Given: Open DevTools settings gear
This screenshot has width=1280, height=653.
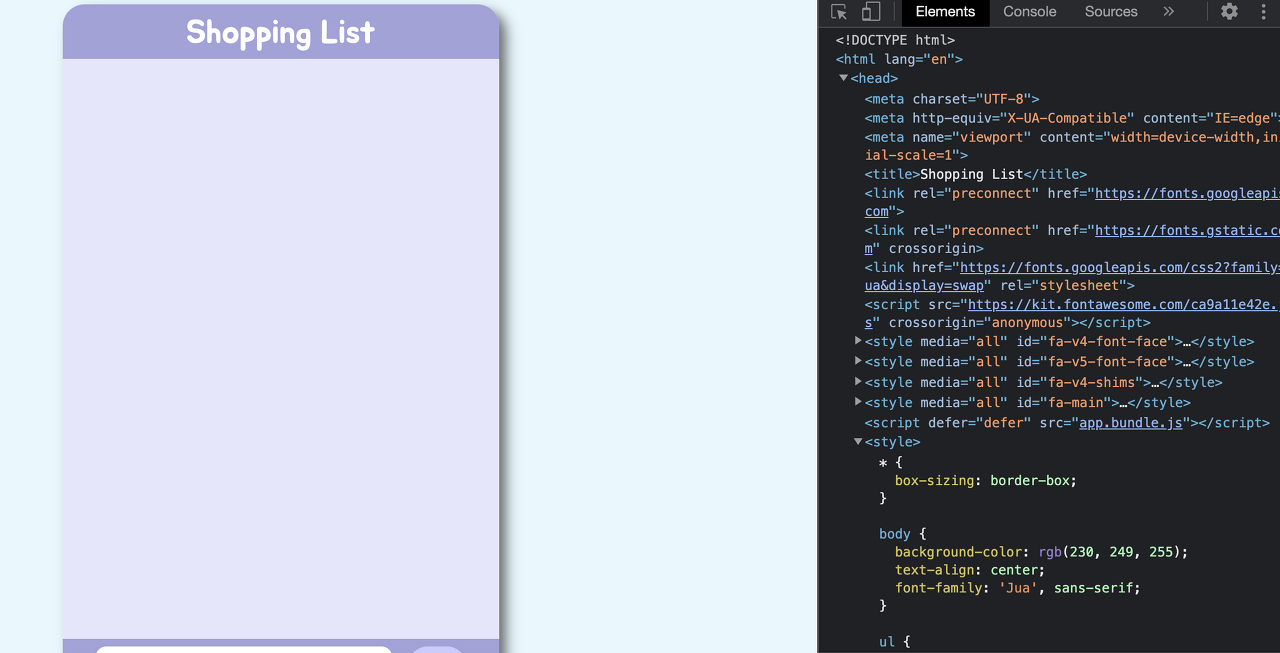Looking at the screenshot, I should pos(1229,12).
